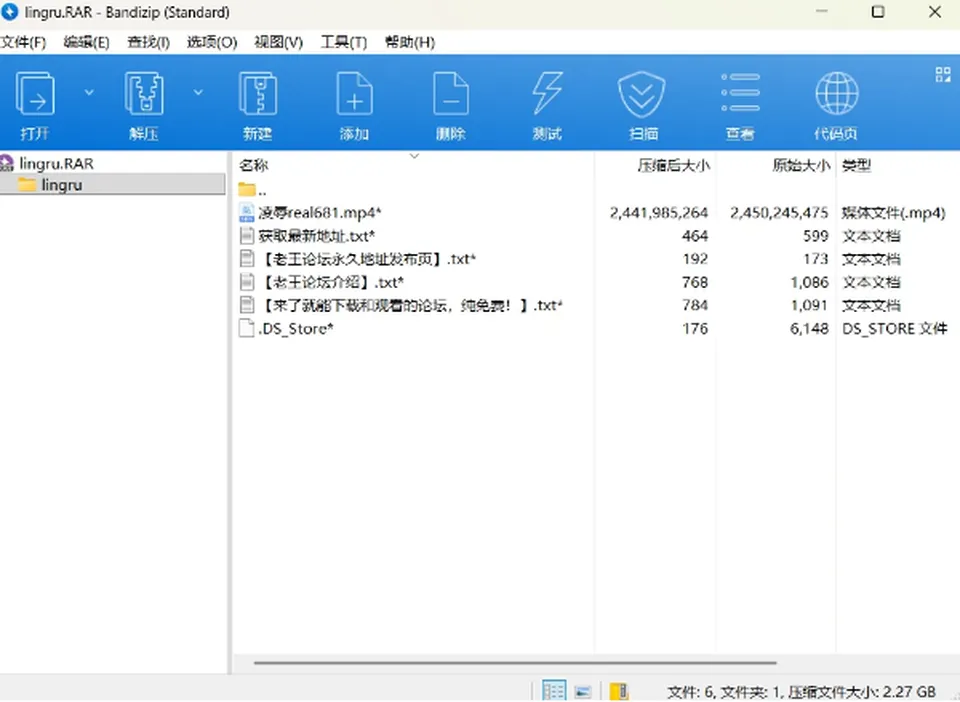Image resolution: width=960 pixels, height=702 pixels.
Task: Switch to icon view in status bar
Action: click(x=583, y=692)
